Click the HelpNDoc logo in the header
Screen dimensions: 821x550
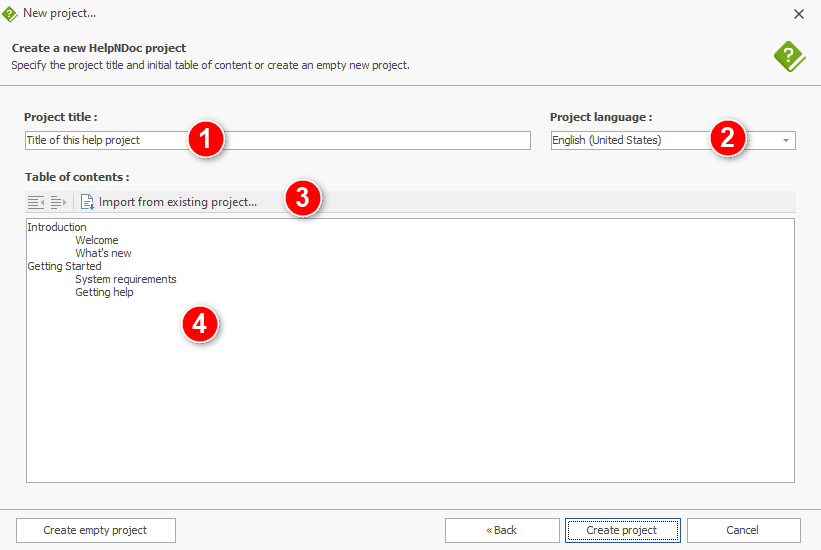coord(790,57)
